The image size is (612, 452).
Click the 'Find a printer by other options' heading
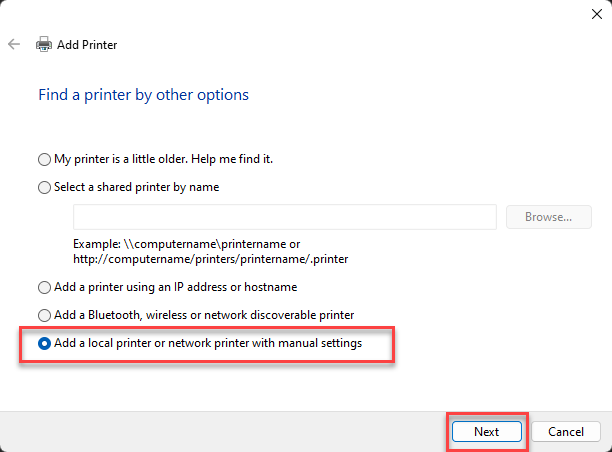coord(143,95)
